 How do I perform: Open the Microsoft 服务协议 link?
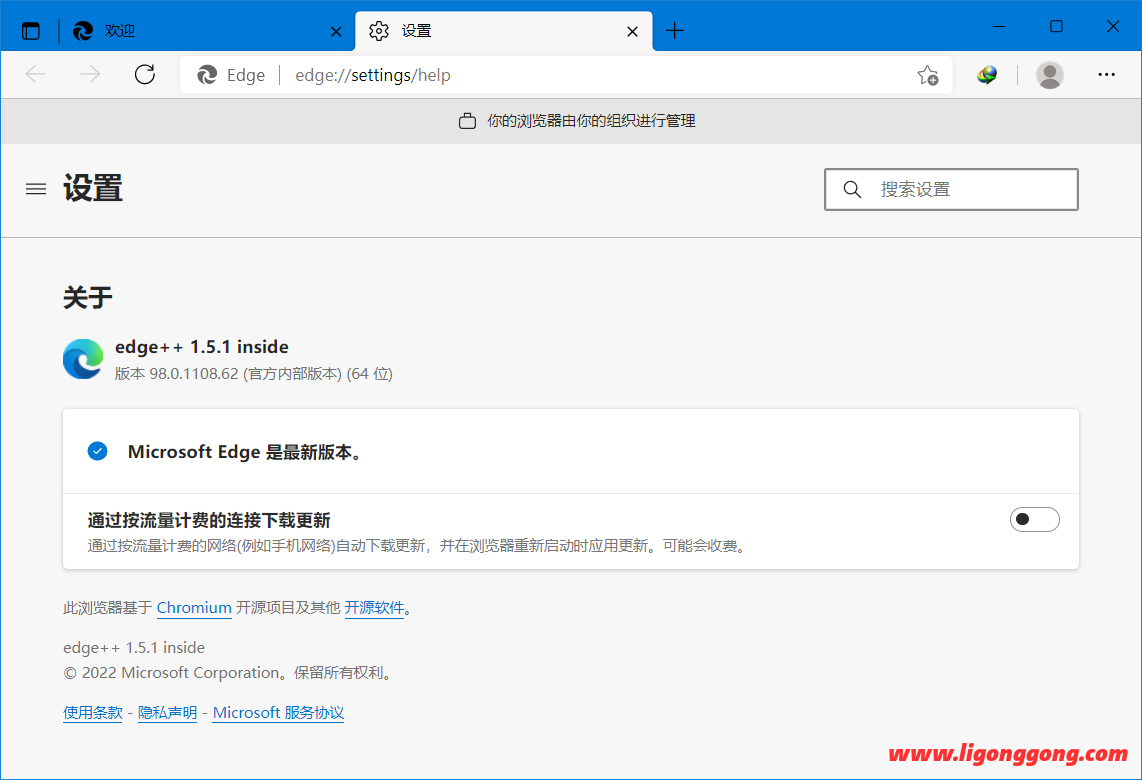[x=278, y=712]
